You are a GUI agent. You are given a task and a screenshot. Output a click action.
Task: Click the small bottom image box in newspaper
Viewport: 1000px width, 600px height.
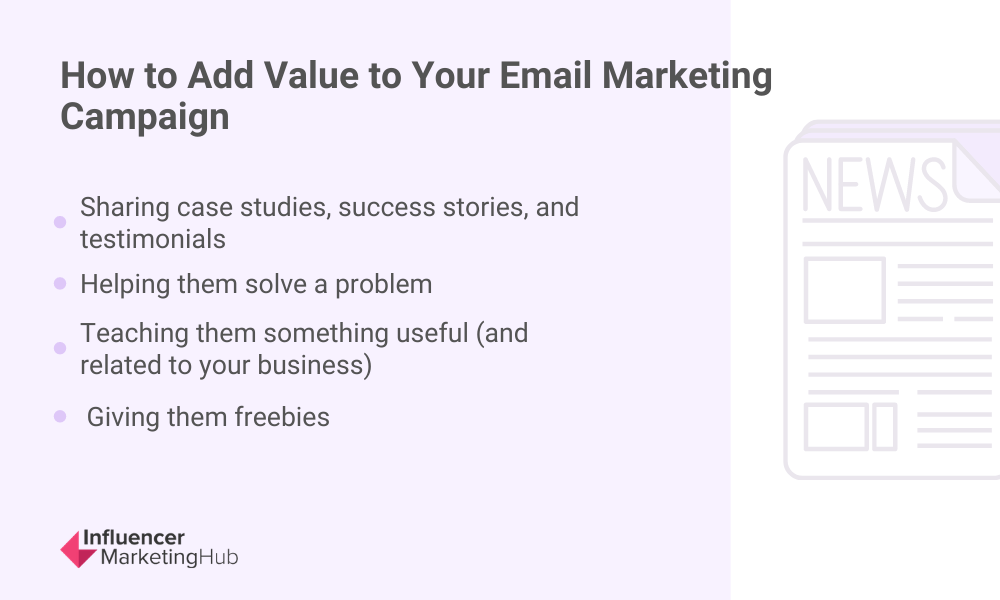pos(836,427)
